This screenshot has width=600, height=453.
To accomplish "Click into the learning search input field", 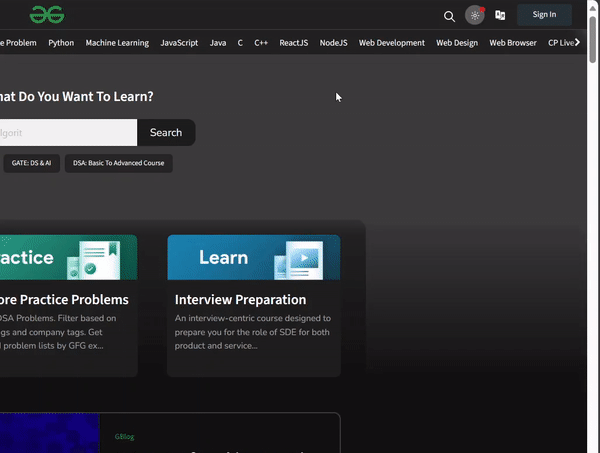I will pos(67,132).
